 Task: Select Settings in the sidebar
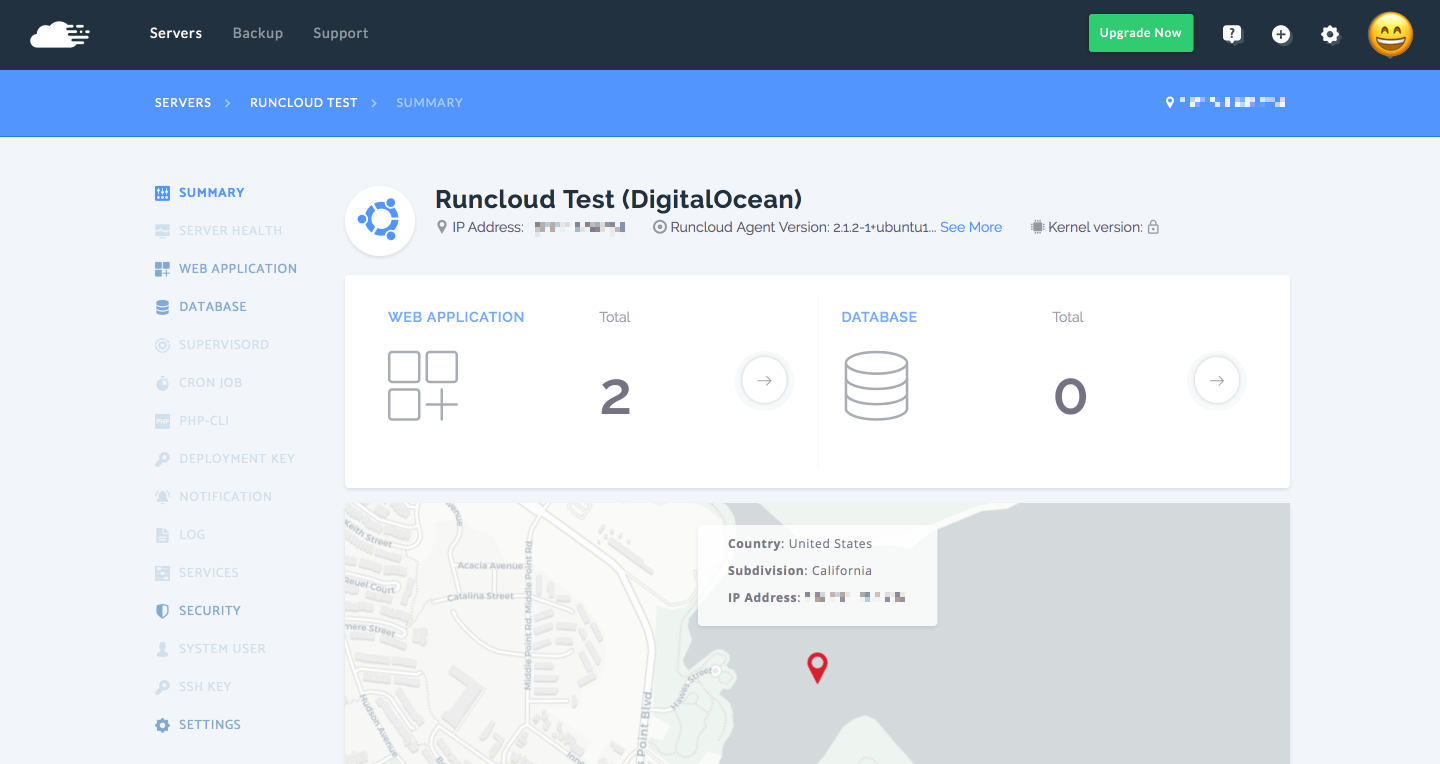[x=210, y=725]
